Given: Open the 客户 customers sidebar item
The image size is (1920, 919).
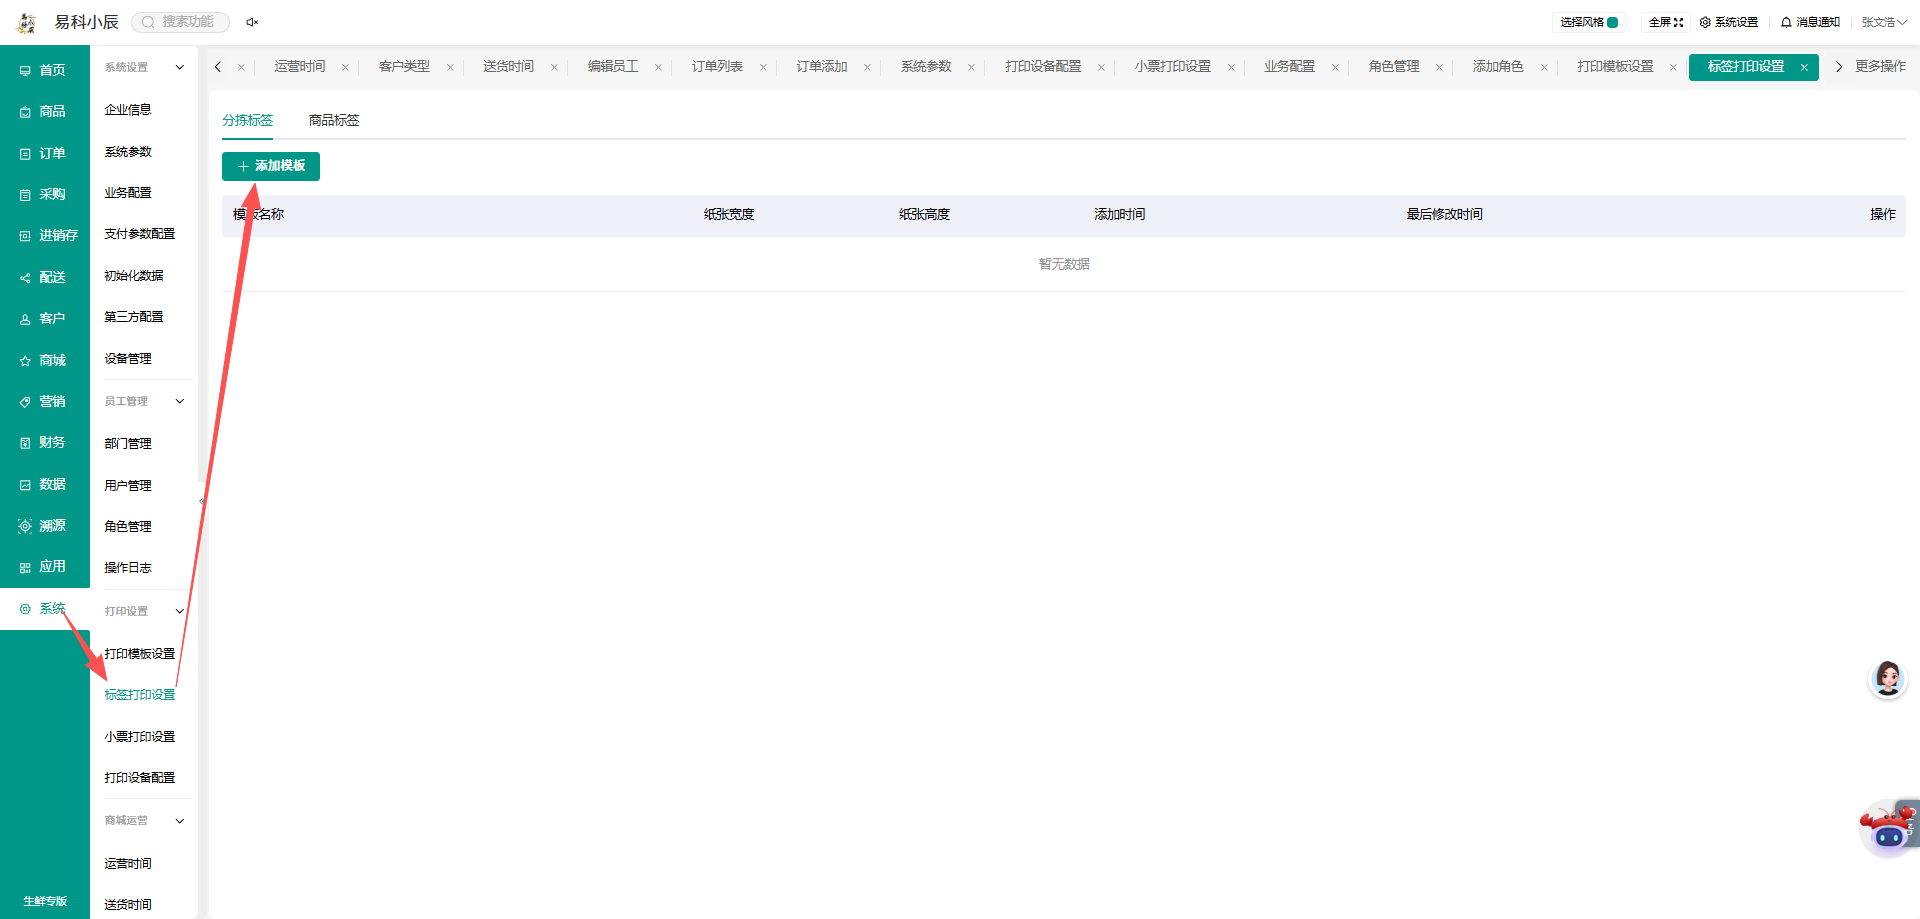Looking at the screenshot, I should (44, 318).
